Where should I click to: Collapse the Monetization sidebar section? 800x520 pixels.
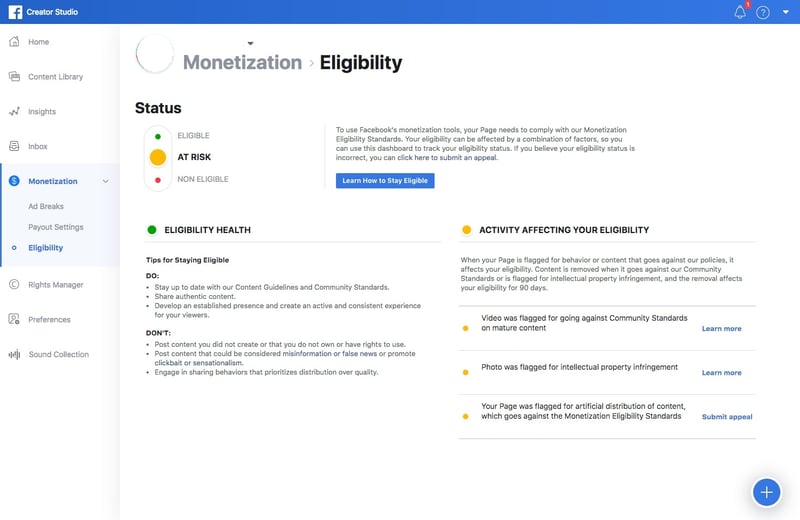[x=106, y=181]
